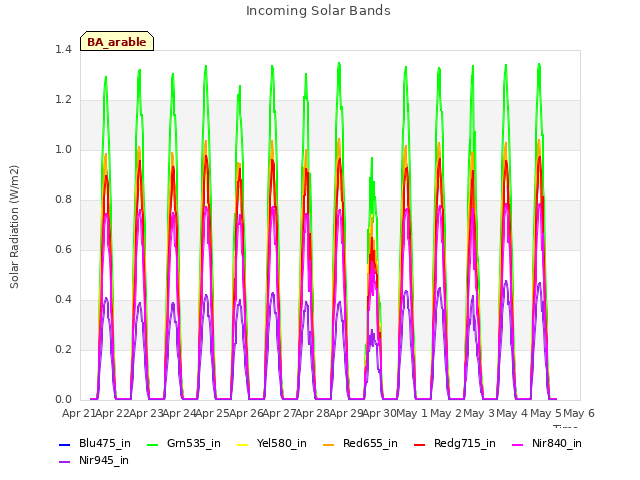Screen dimensions: 640x480
Task: Toggle the Red655_in legend label
Action: coord(370,444)
